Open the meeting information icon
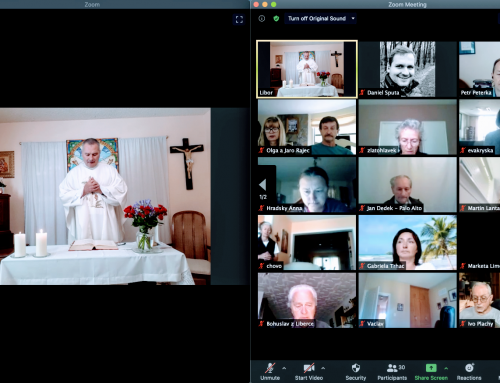 click(x=262, y=19)
